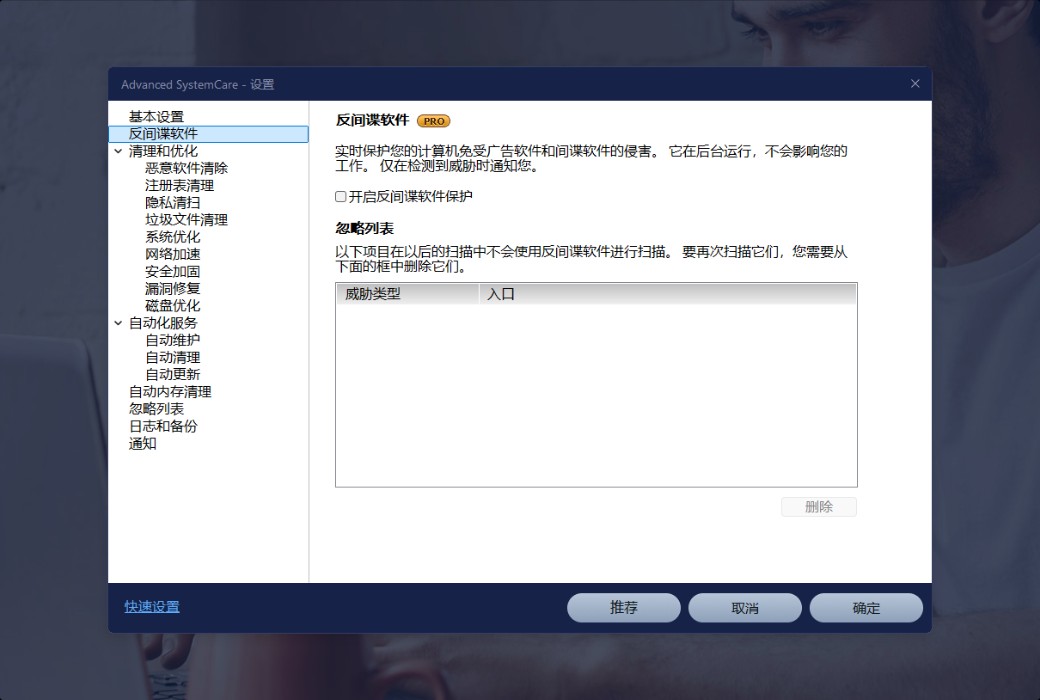
Task: Open 恶意软件清除 settings
Action: coord(186,168)
